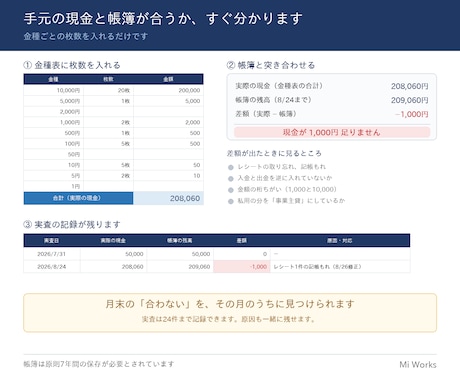Viewport: 460px width, 380px height.
Task: Click the 原因・対応 column header
Action: (x=340, y=240)
